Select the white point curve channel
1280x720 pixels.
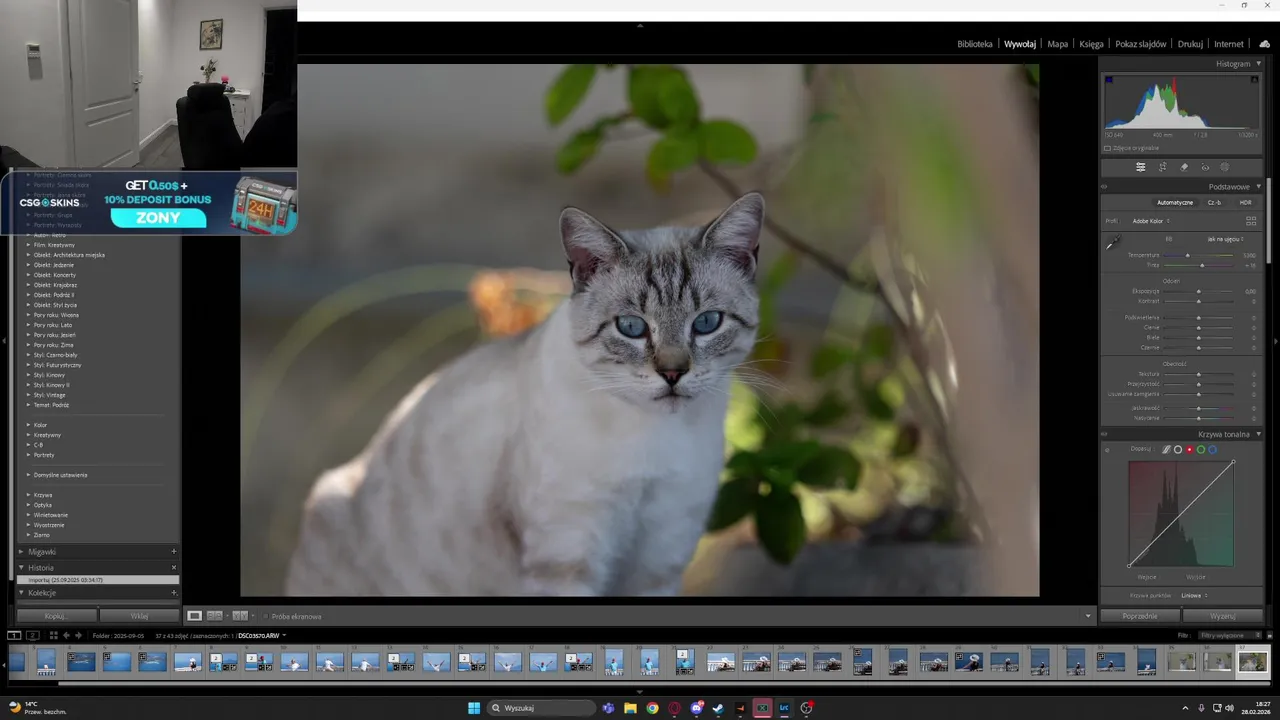(1178, 450)
